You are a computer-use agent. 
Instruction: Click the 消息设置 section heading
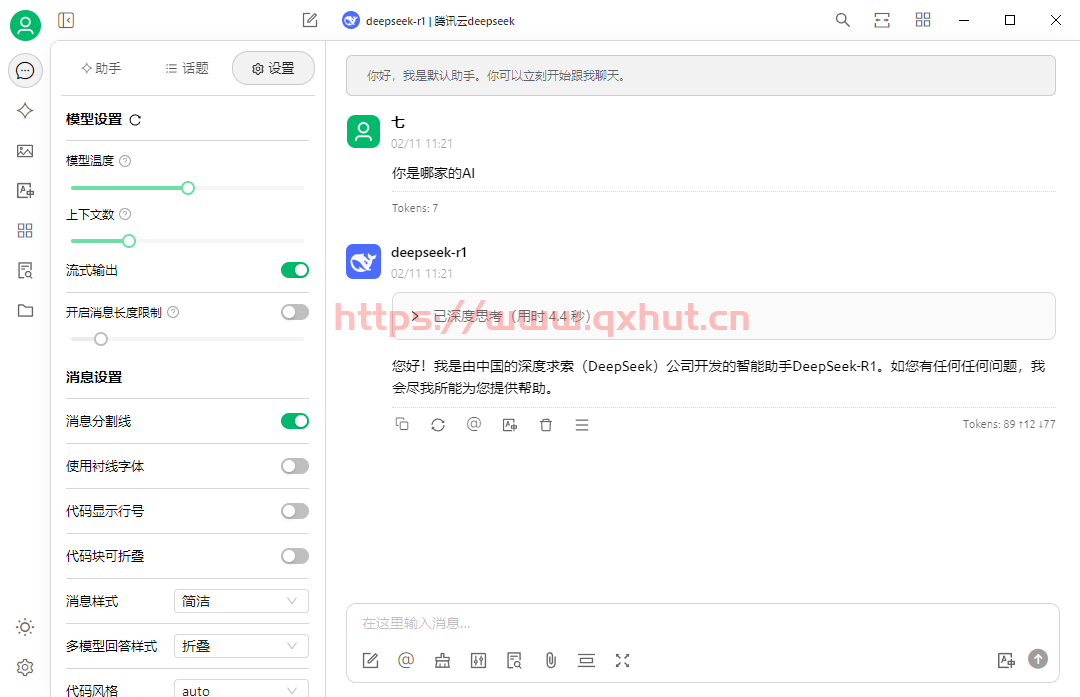pyautogui.click(x=94, y=377)
